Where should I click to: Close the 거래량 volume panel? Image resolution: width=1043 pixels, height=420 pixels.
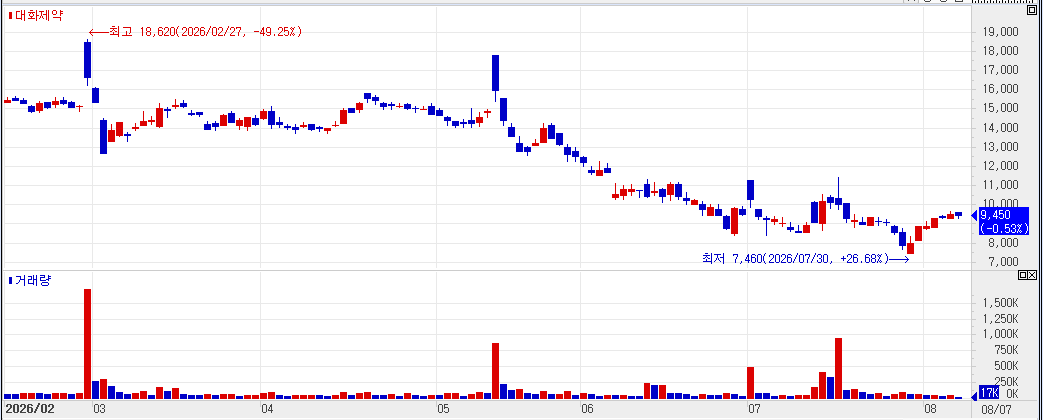click(x=1032, y=275)
